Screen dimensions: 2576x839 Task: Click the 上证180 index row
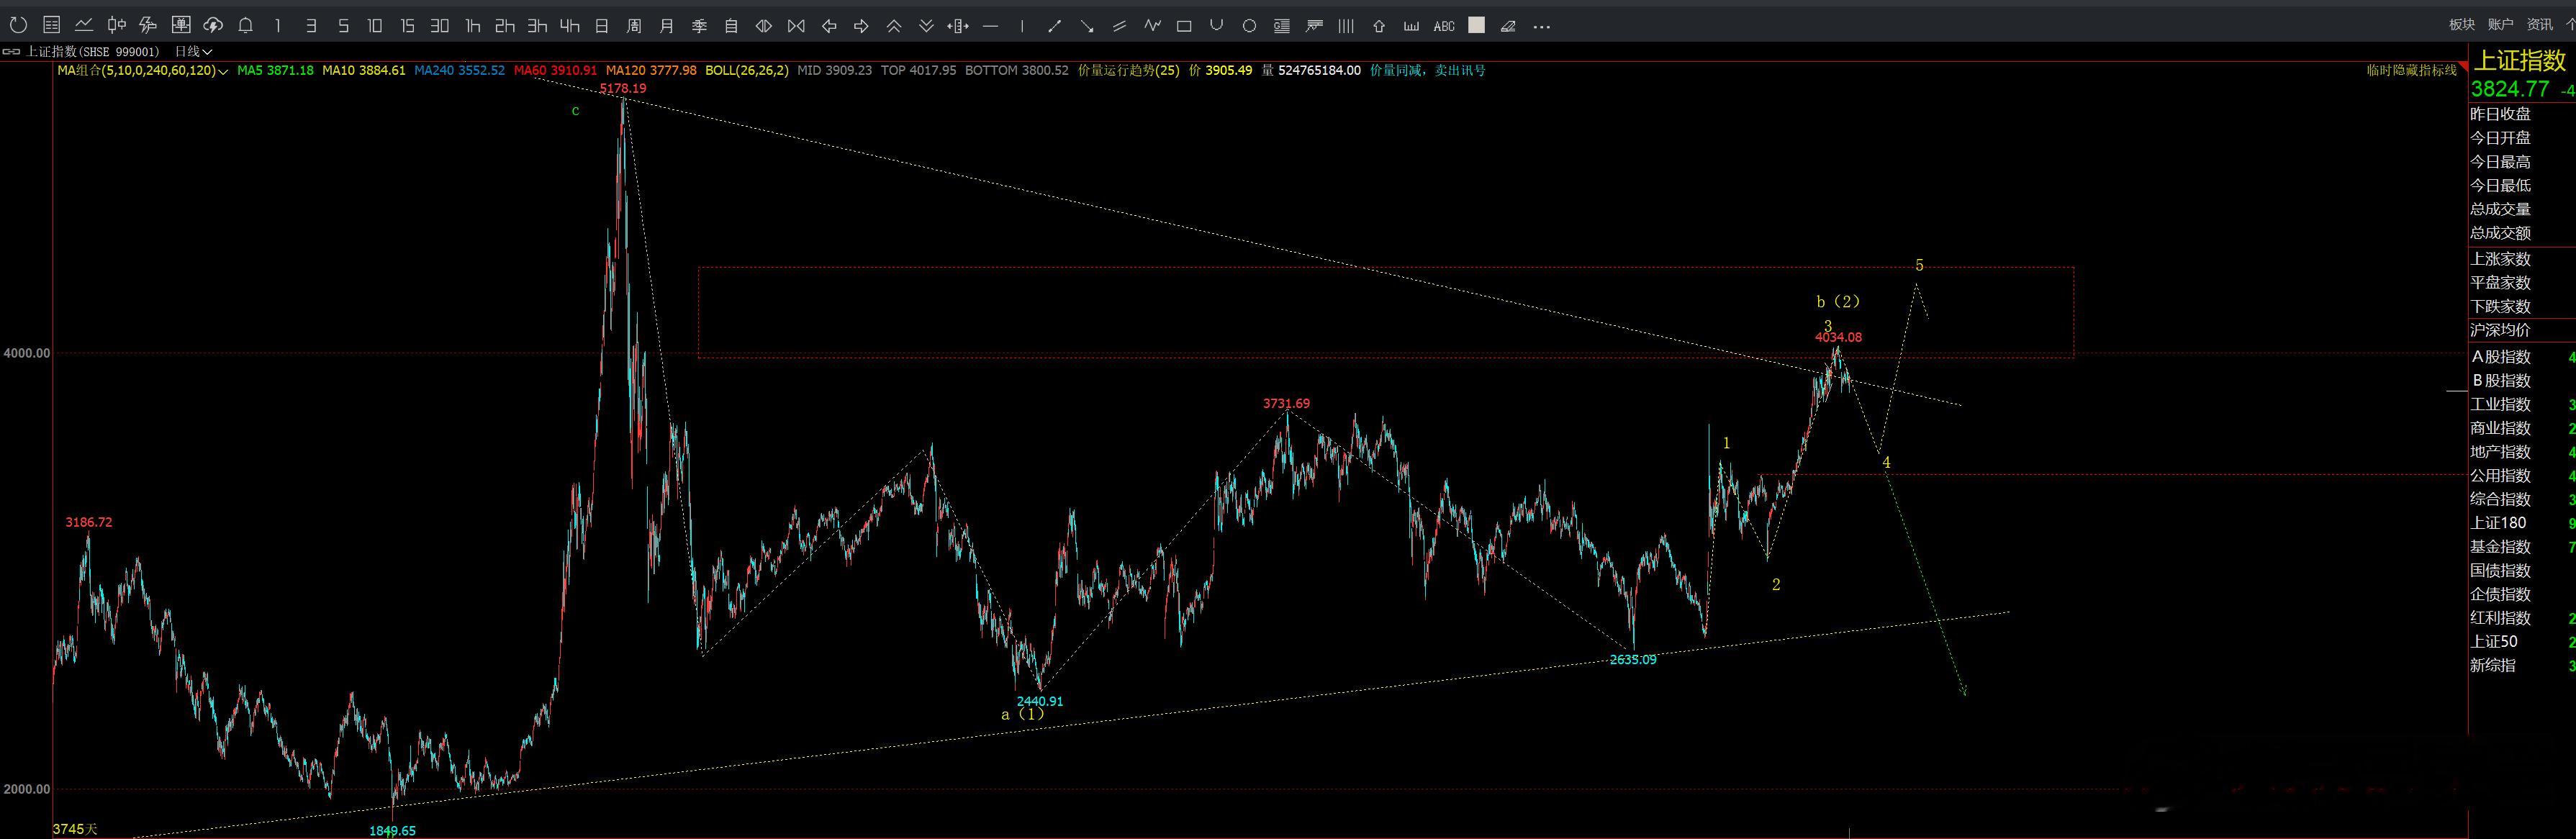(x=2497, y=523)
